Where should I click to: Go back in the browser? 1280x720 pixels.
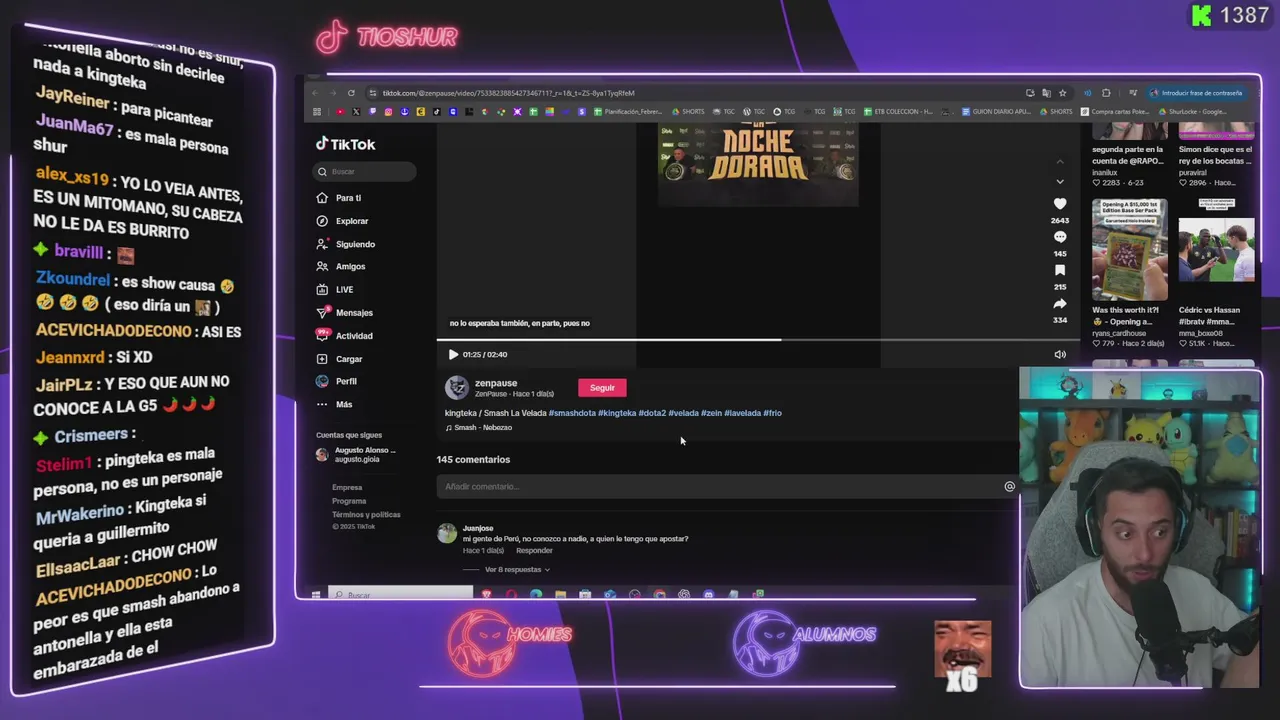click(x=315, y=93)
